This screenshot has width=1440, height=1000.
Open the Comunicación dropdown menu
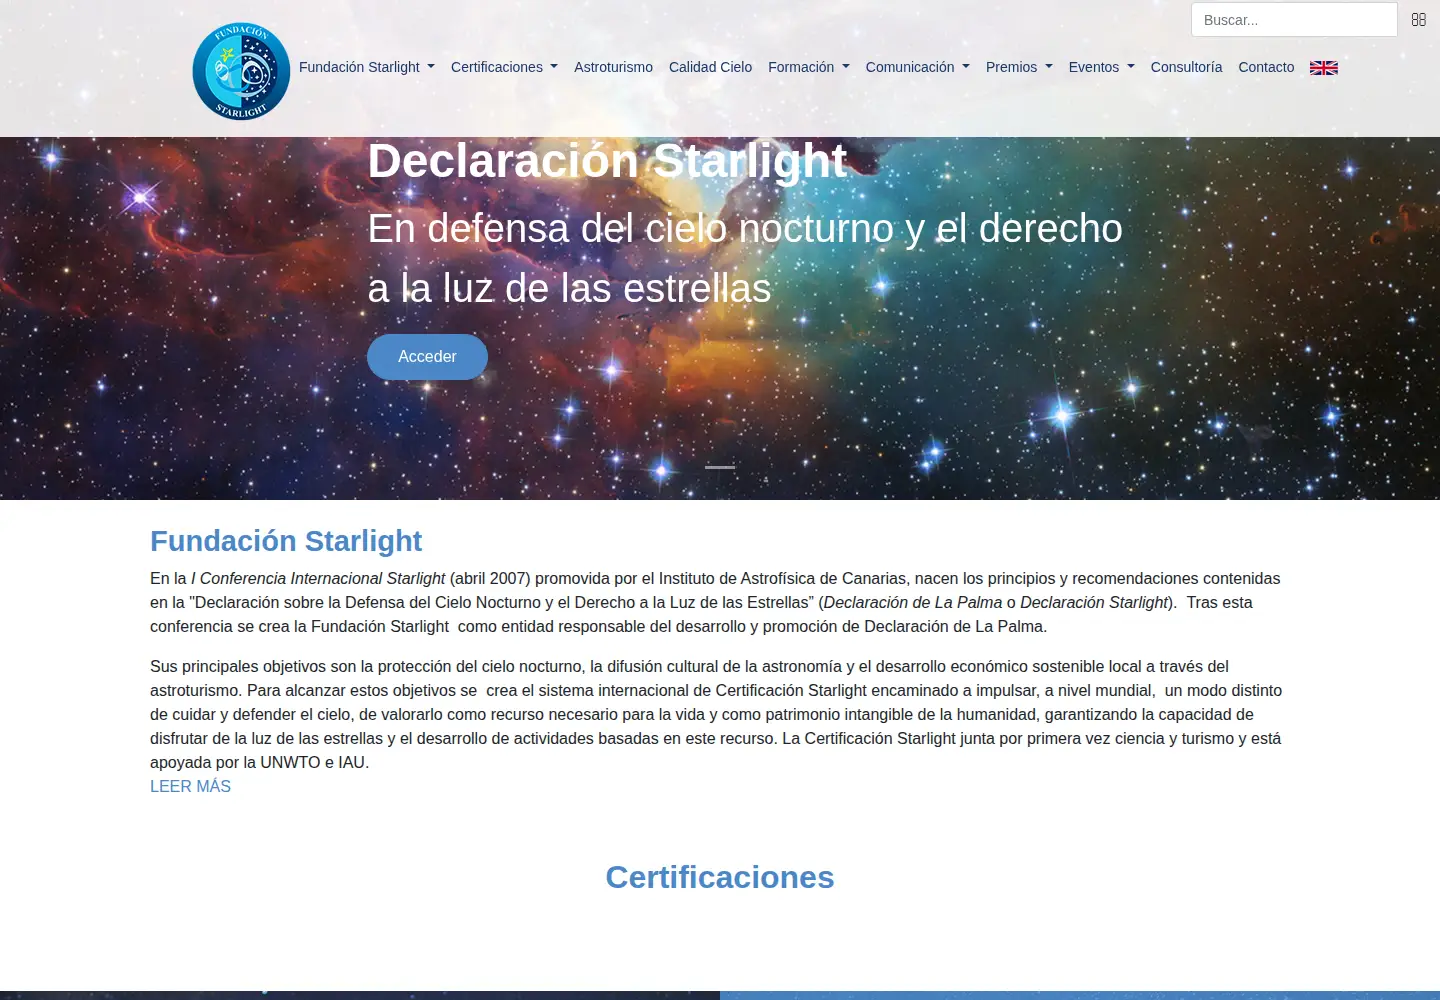pyautogui.click(x=917, y=67)
